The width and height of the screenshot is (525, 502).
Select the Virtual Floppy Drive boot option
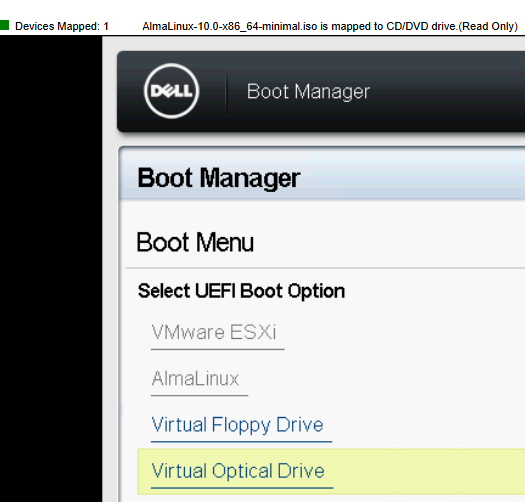coord(237,425)
